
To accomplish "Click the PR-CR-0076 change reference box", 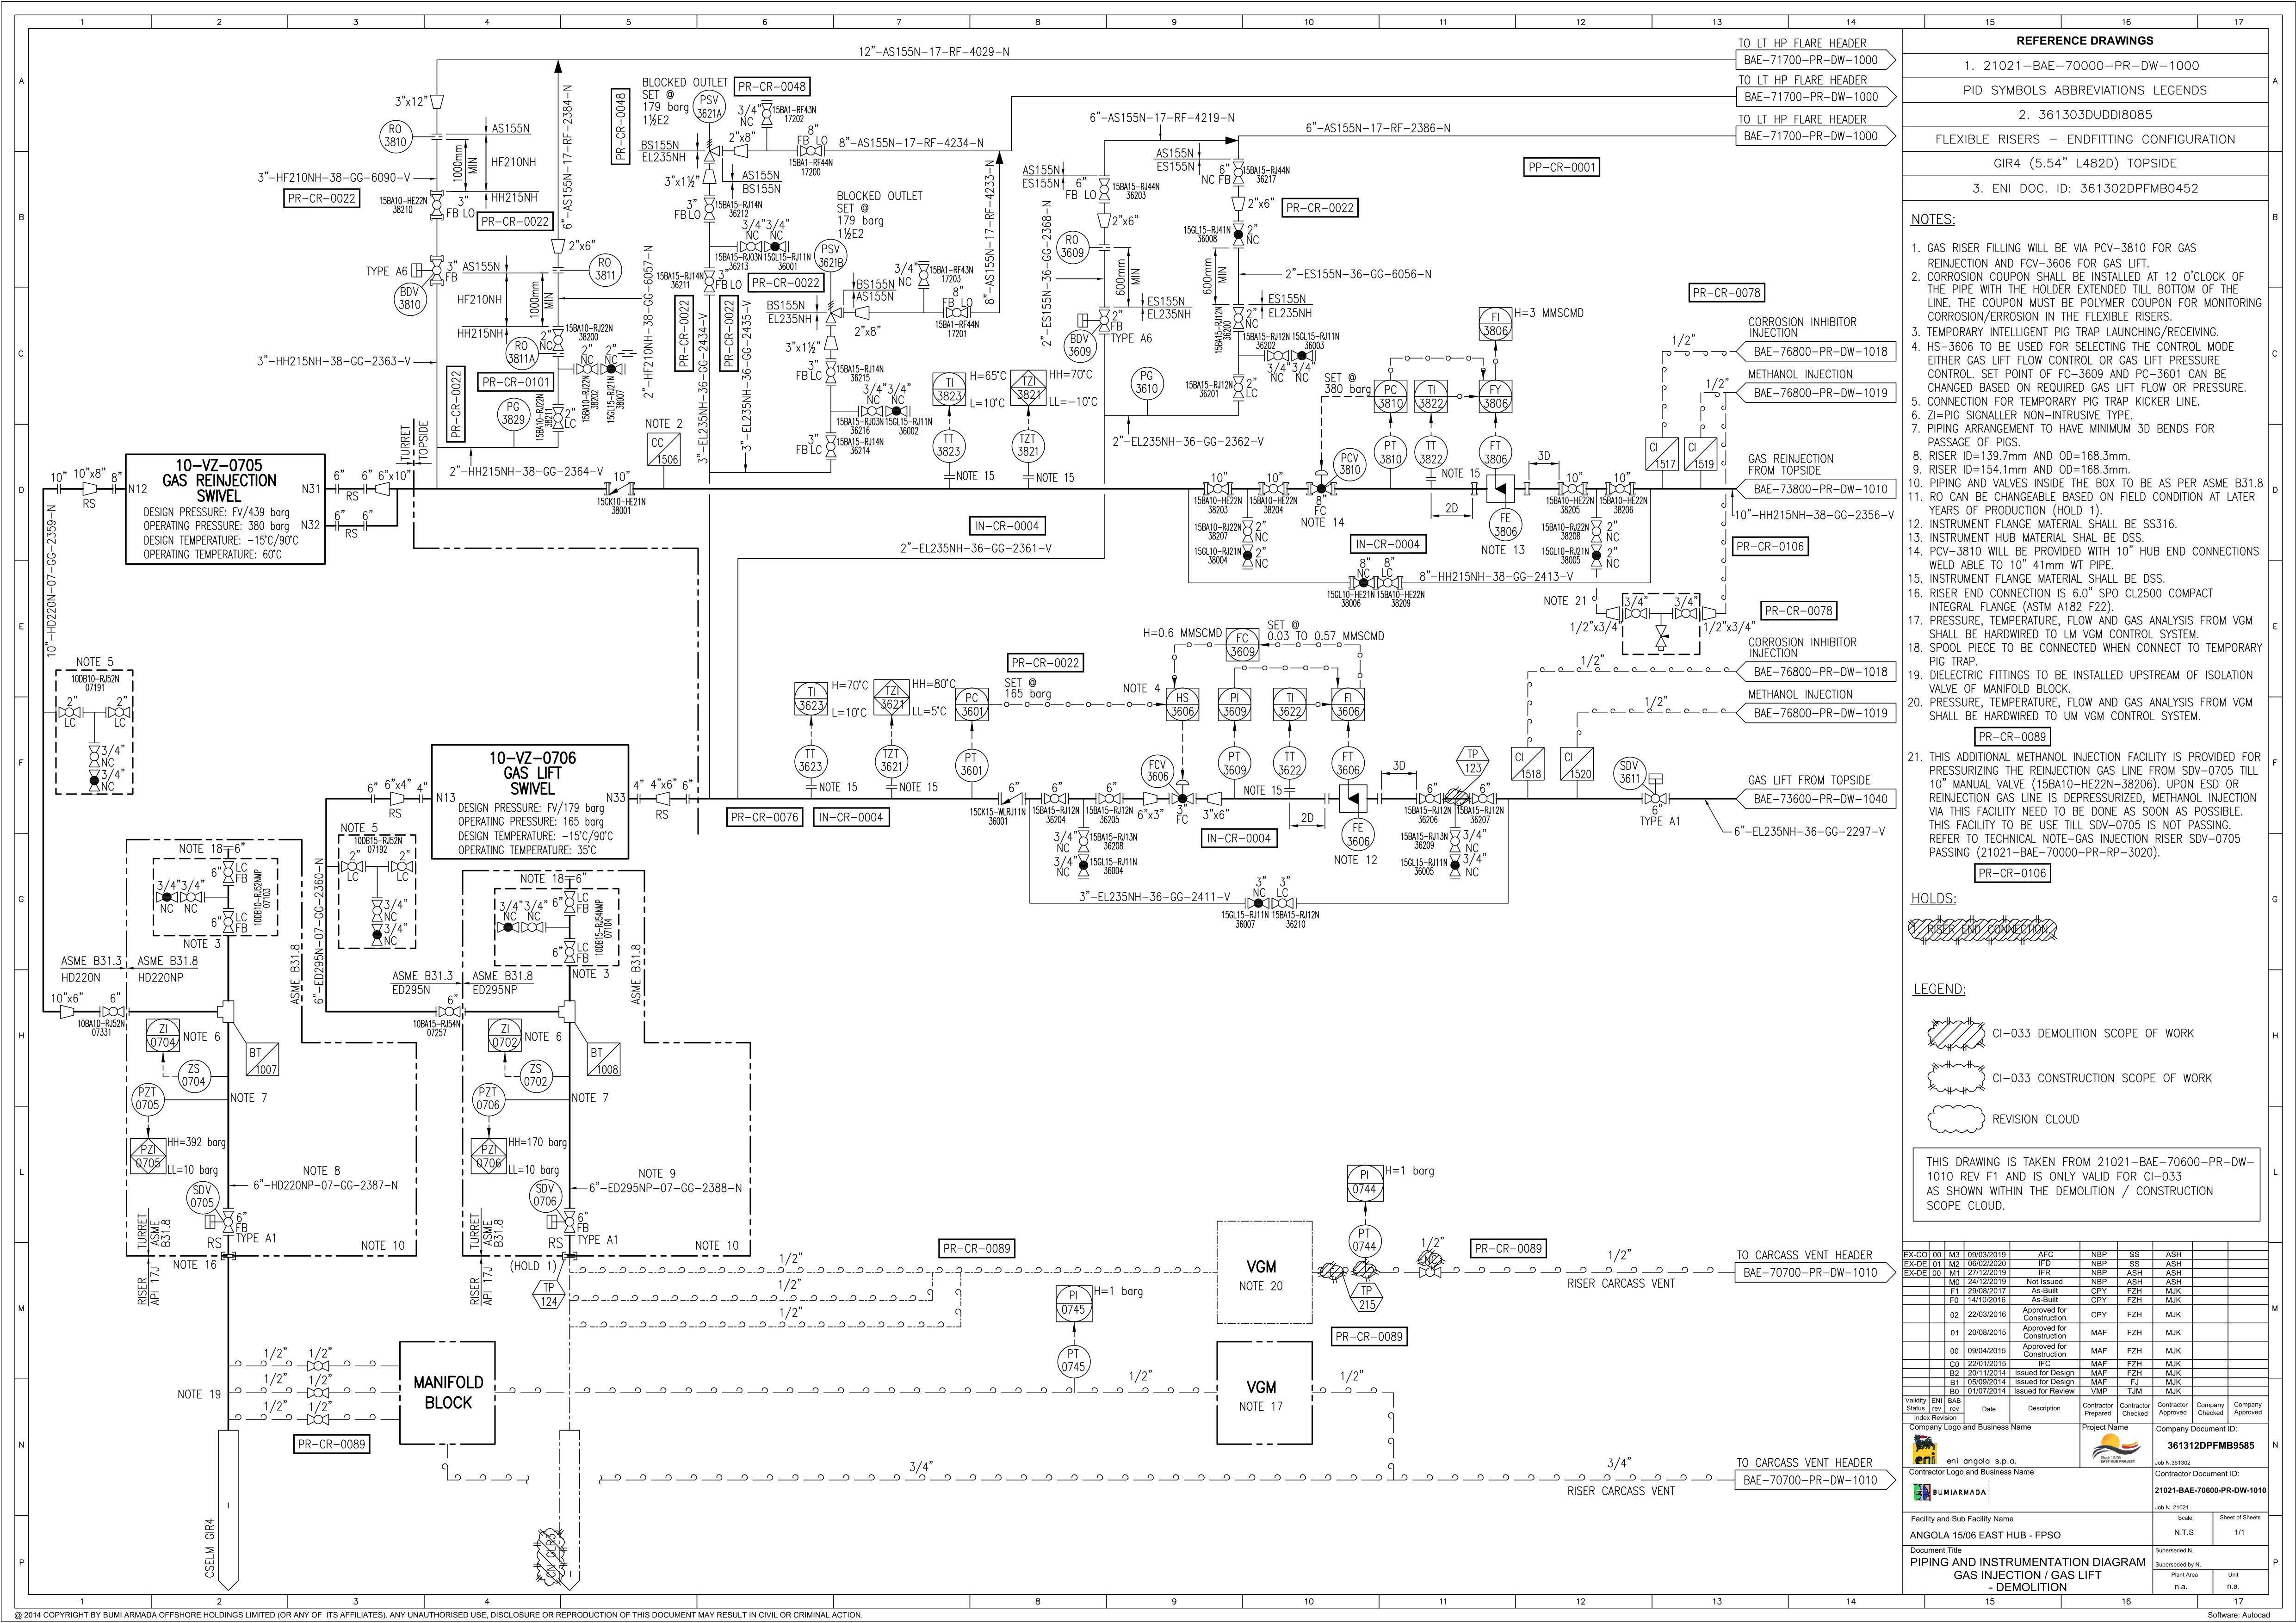I will point(765,817).
